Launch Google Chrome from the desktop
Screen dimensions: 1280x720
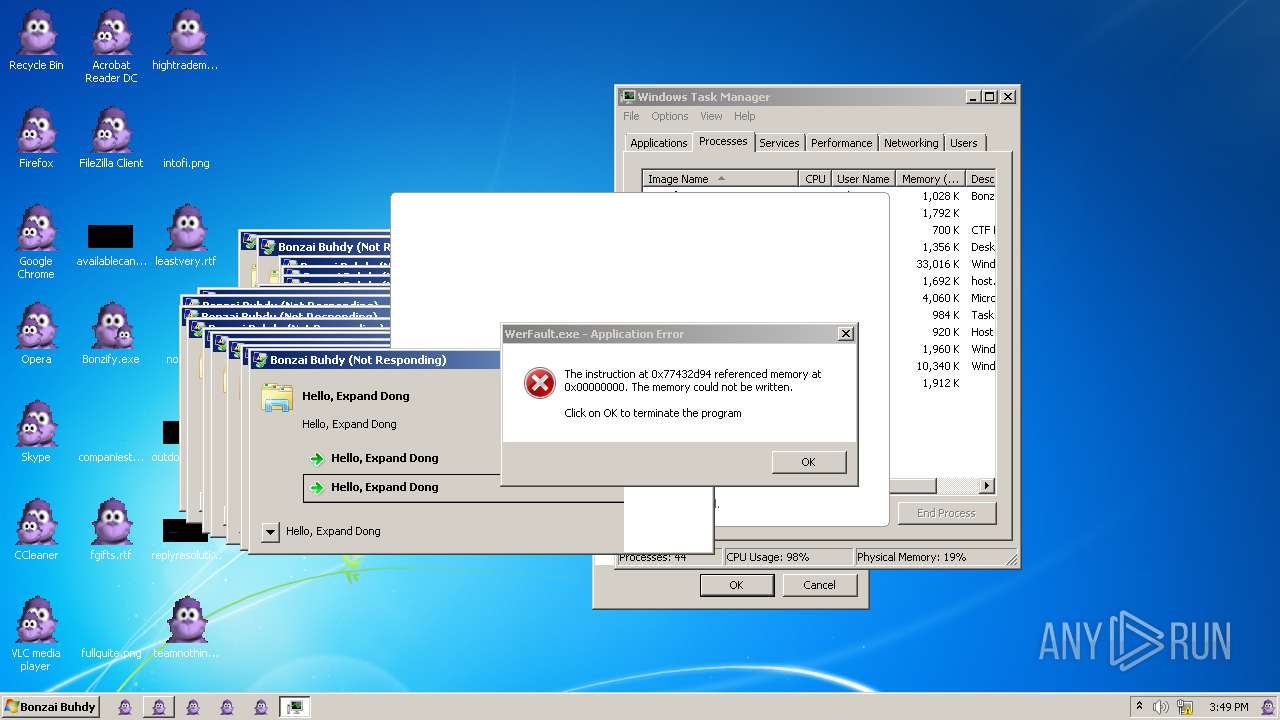tap(36, 243)
